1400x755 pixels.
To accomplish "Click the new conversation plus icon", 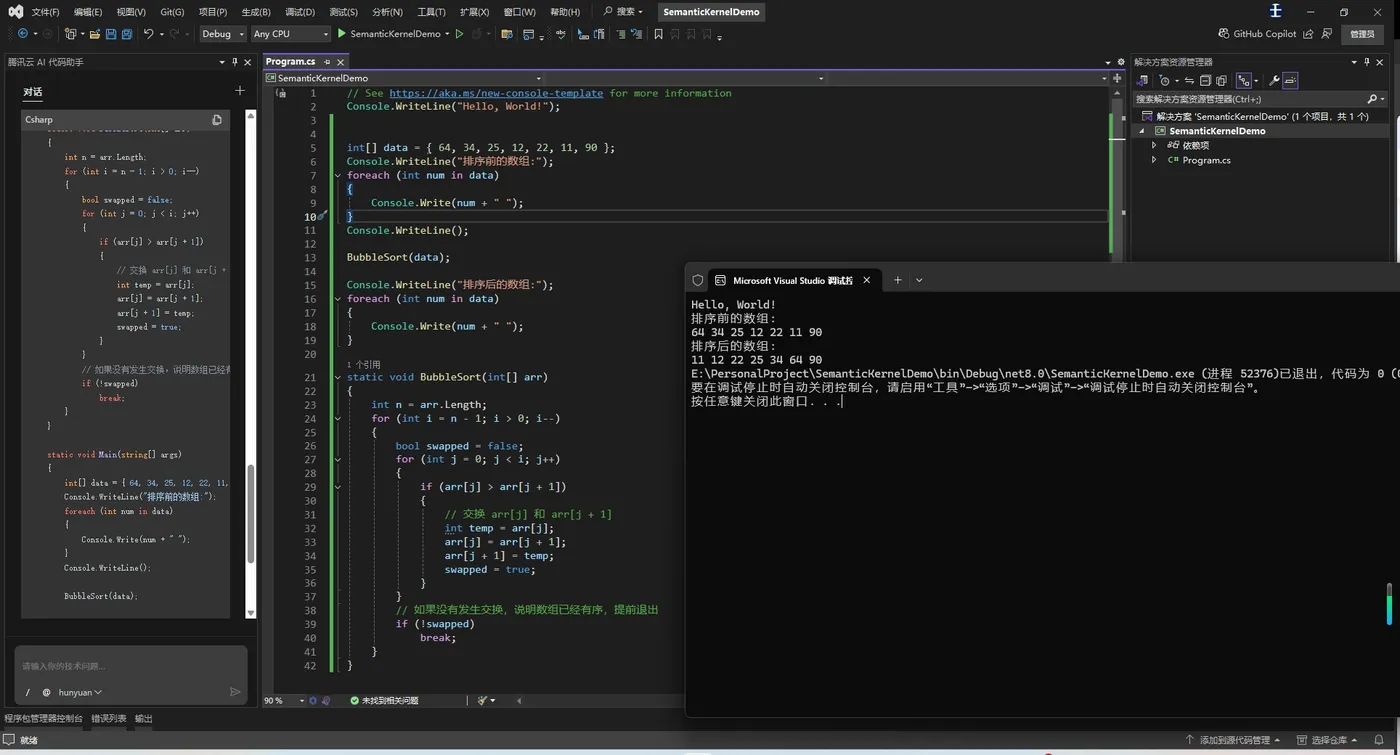I will pos(239,91).
